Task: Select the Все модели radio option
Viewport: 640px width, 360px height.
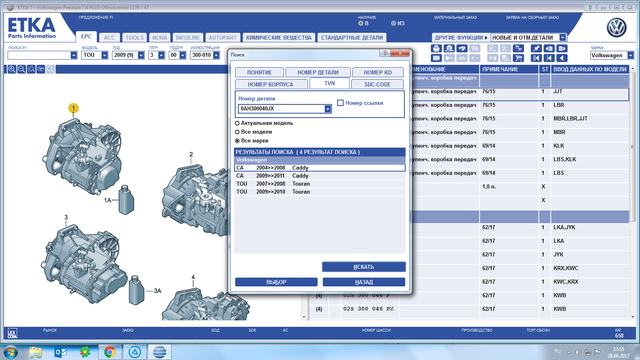Action: pos(237,132)
